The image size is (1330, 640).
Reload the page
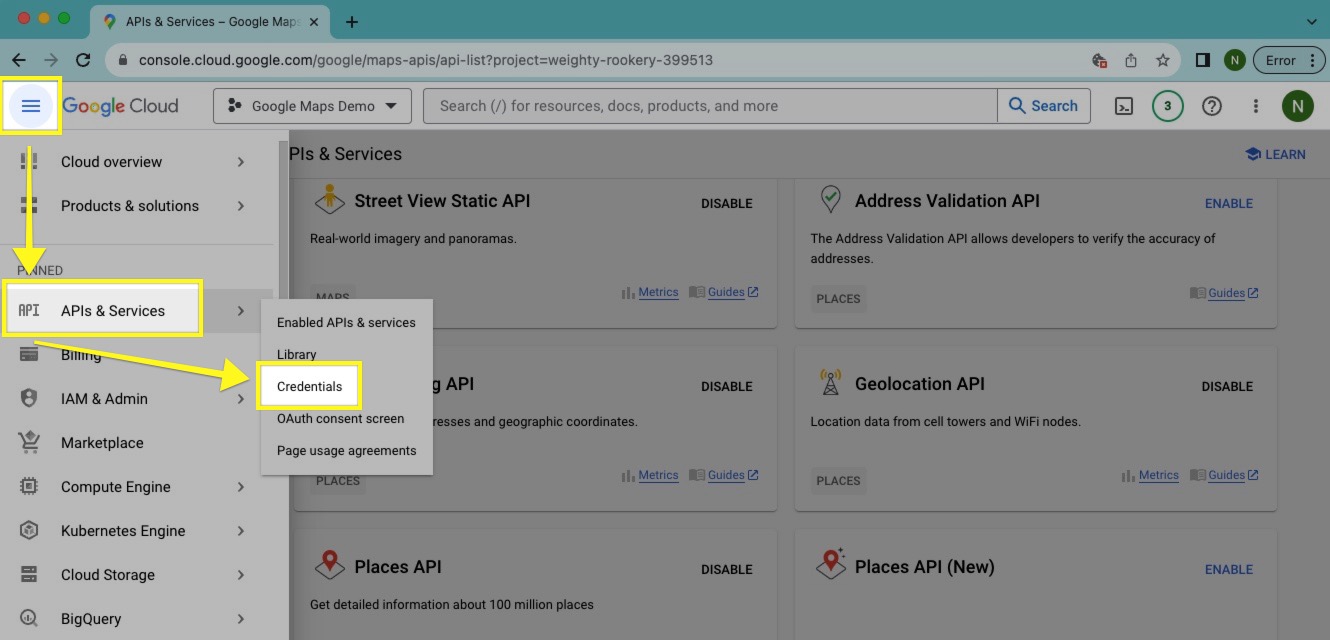coord(83,60)
